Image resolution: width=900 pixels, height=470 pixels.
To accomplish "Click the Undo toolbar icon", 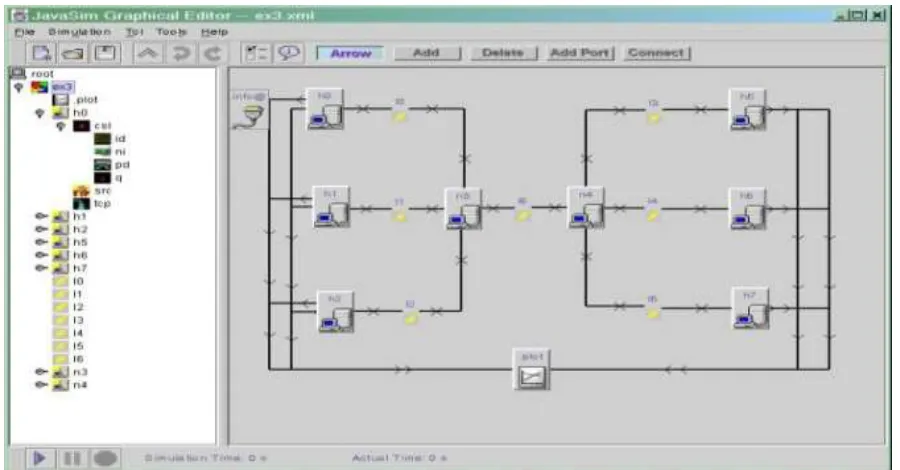I will coord(181,53).
